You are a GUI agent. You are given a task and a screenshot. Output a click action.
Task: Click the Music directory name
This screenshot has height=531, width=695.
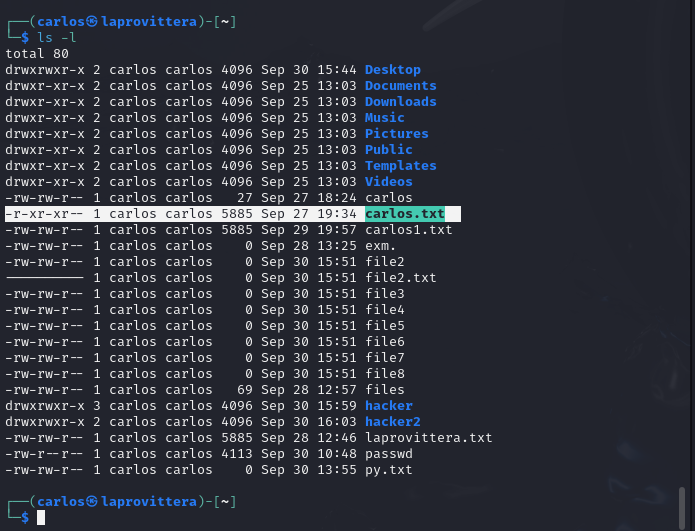pos(385,117)
